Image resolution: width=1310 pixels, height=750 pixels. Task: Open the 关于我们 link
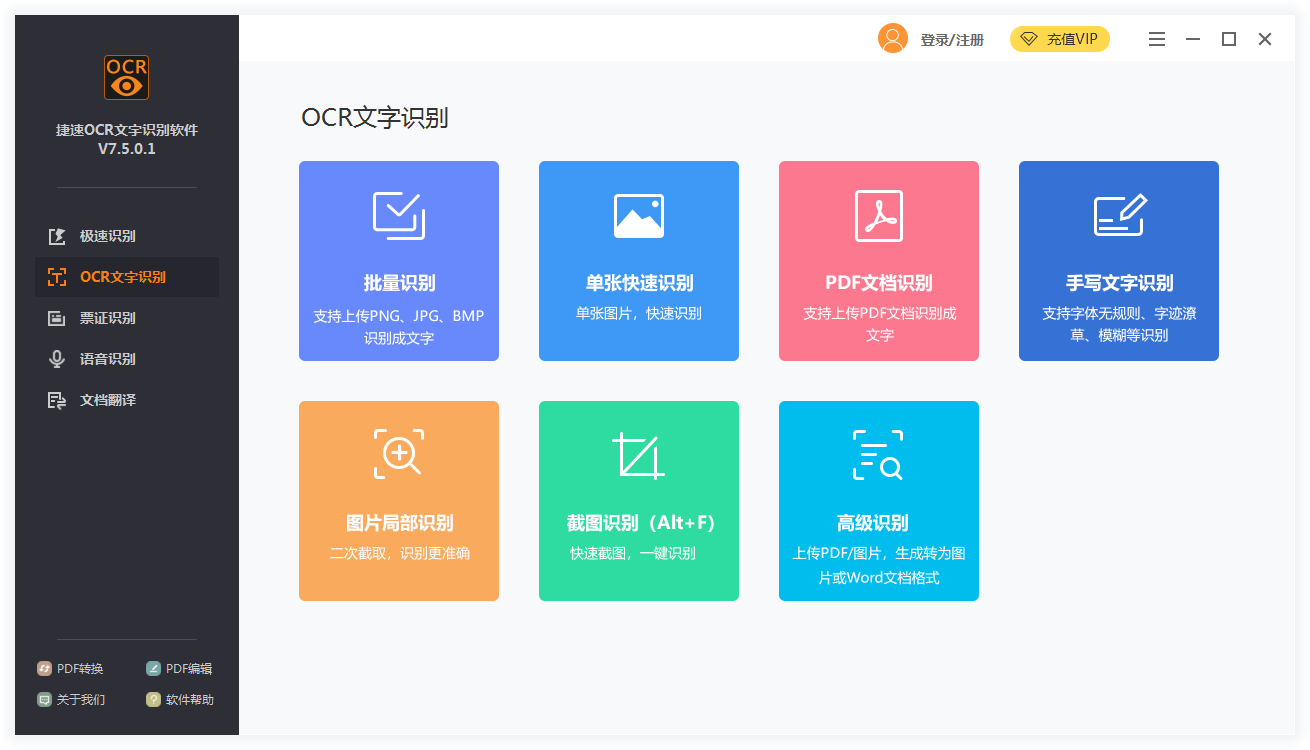[x=81, y=700]
